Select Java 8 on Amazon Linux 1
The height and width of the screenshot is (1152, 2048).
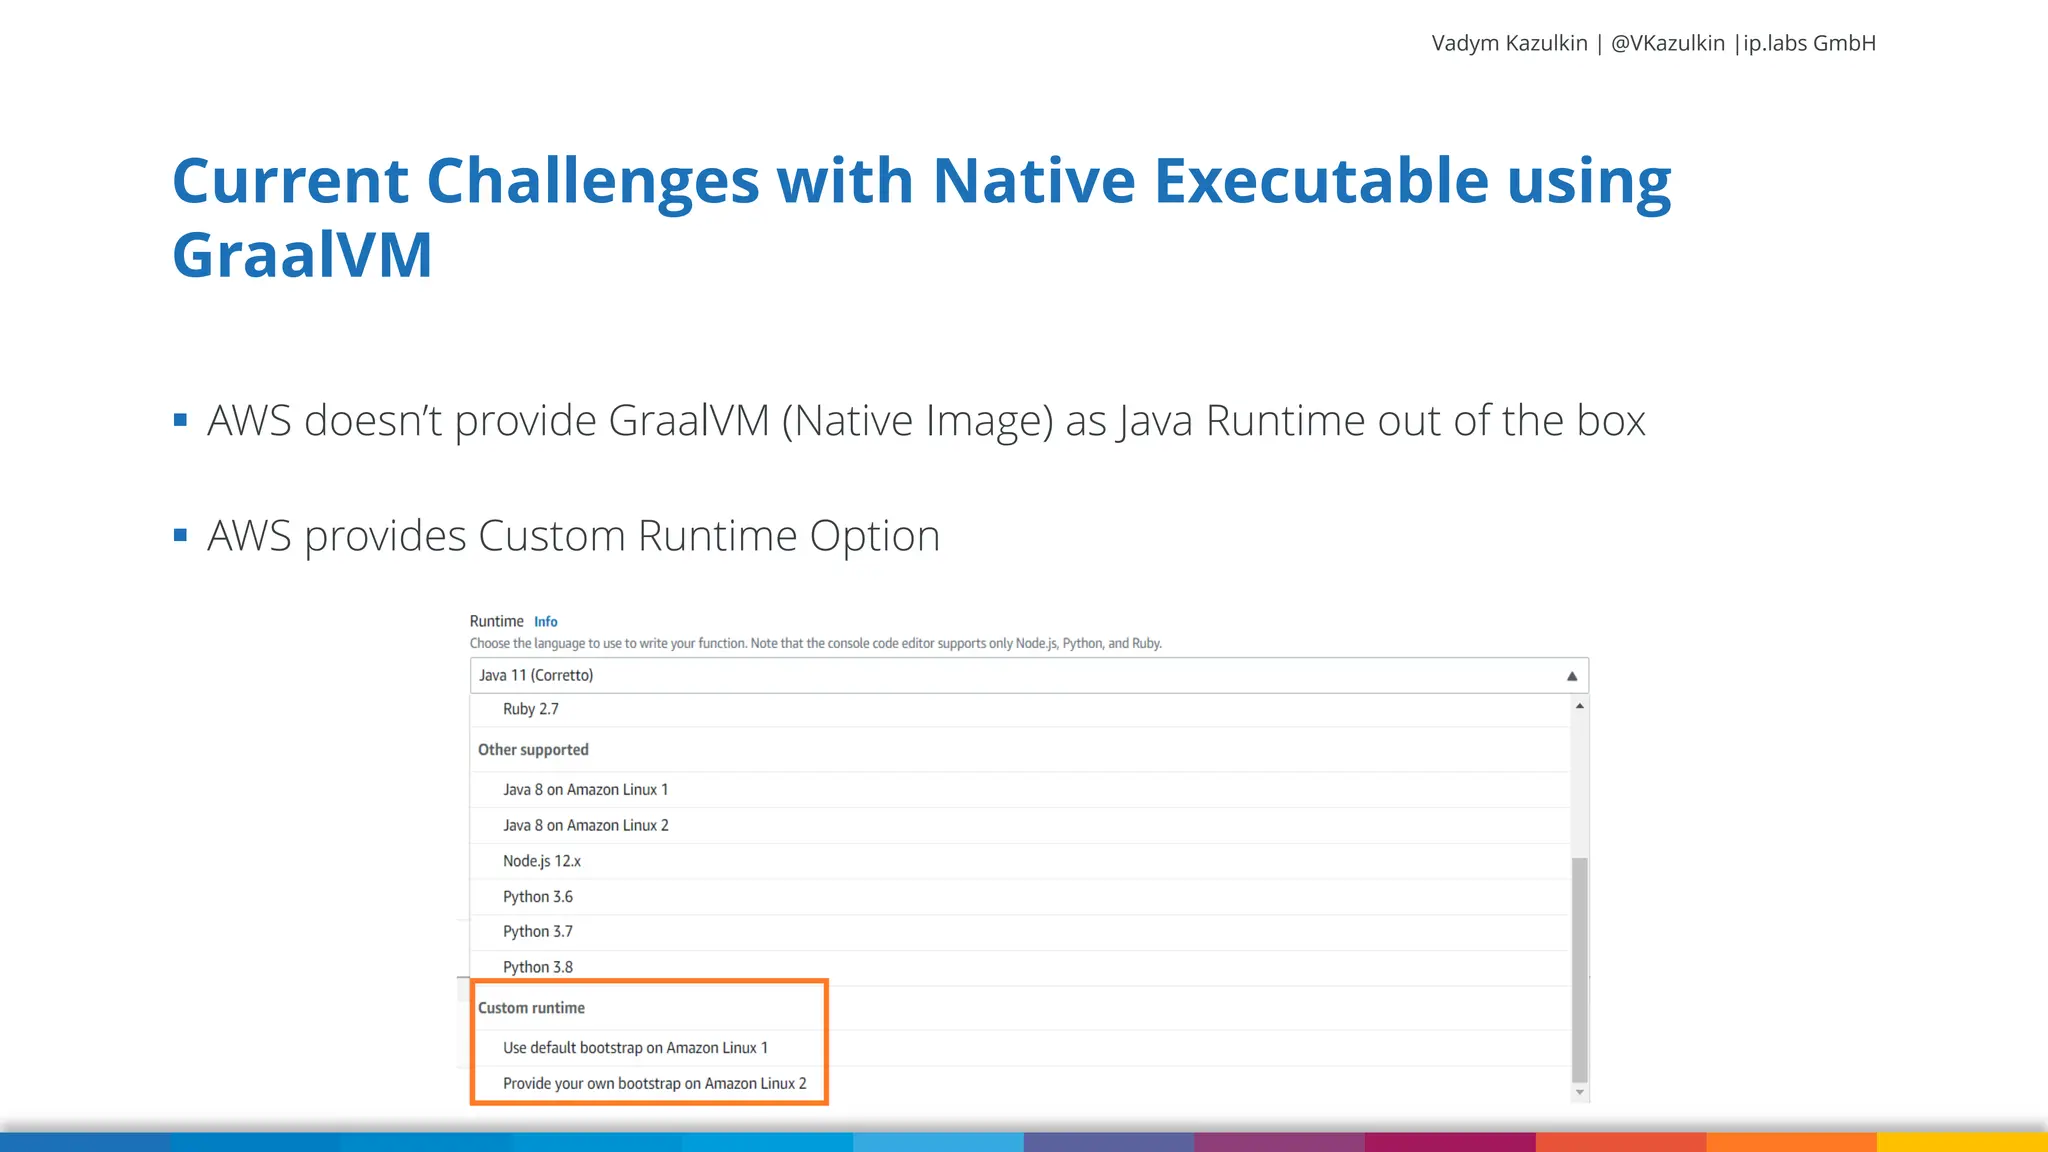[585, 790]
